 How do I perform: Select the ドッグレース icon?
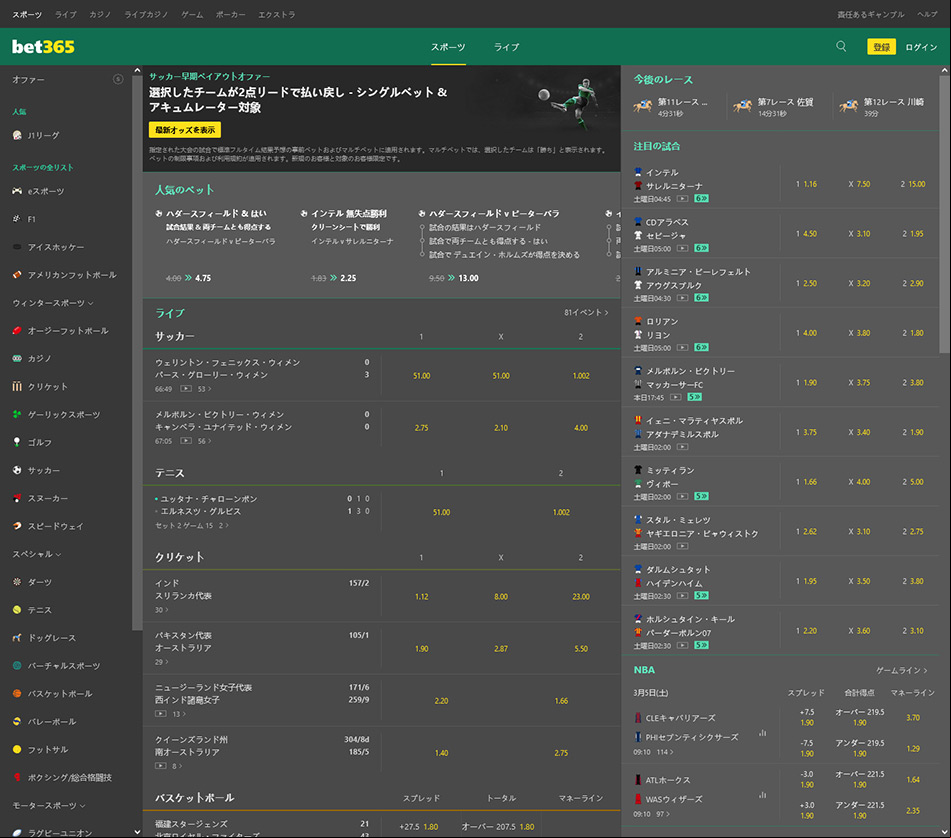[17, 637]
